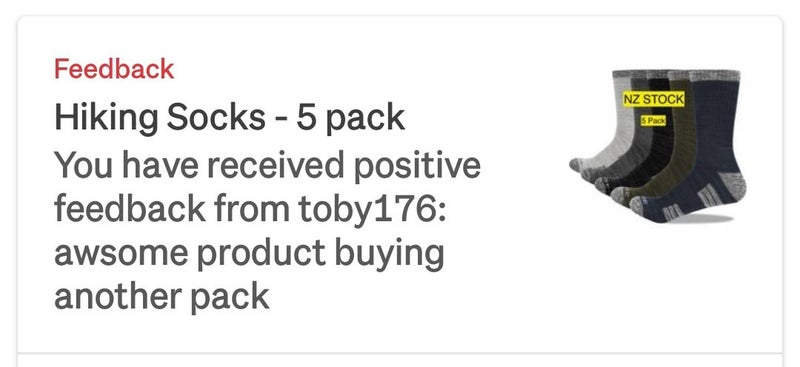Click the word 'positive' in the notification

pyautogui.click(x=417, y=166)
